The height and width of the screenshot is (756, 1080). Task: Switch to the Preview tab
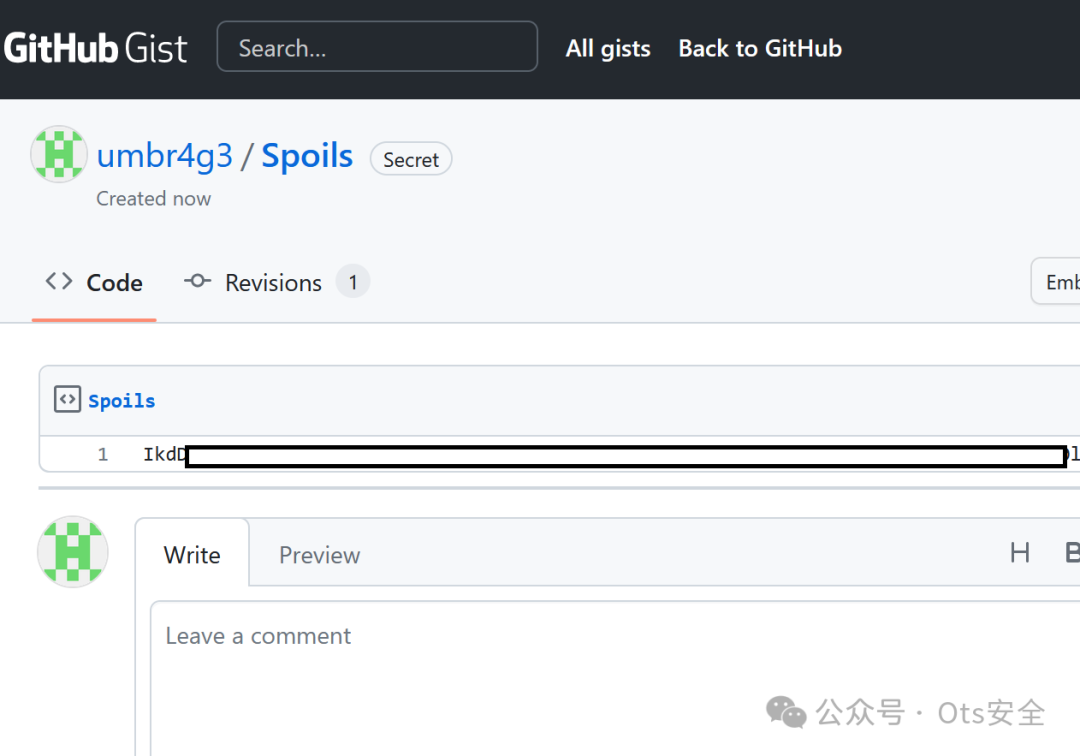pyautogui.click(x=320, y=555)
